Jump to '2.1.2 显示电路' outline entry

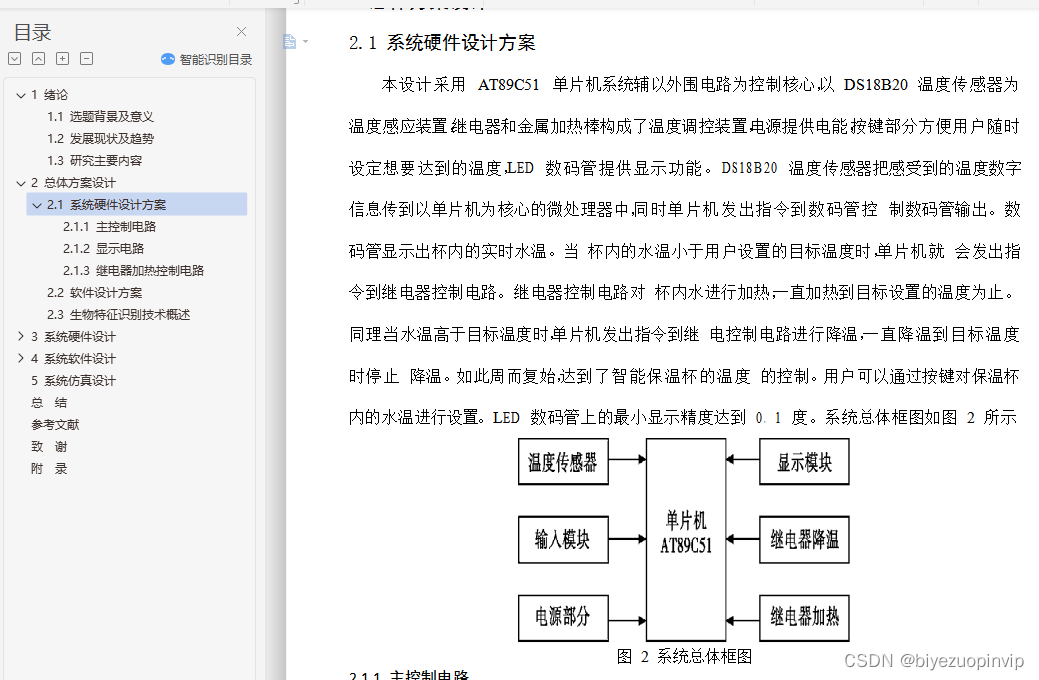(103, 249)
